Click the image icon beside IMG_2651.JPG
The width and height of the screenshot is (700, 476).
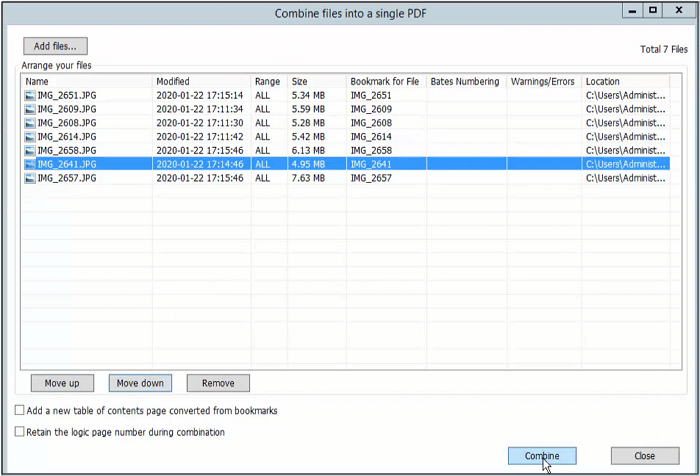tap(30, 95)
